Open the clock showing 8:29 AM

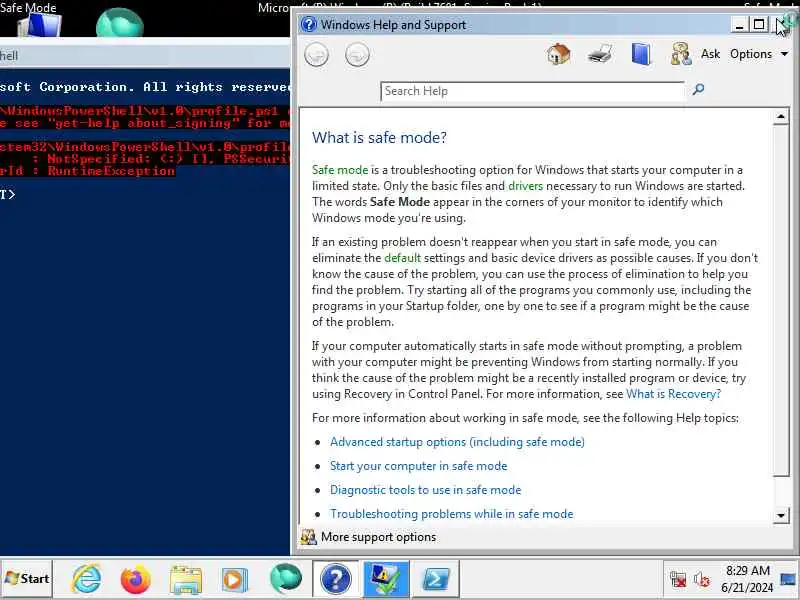pos(747,579)
